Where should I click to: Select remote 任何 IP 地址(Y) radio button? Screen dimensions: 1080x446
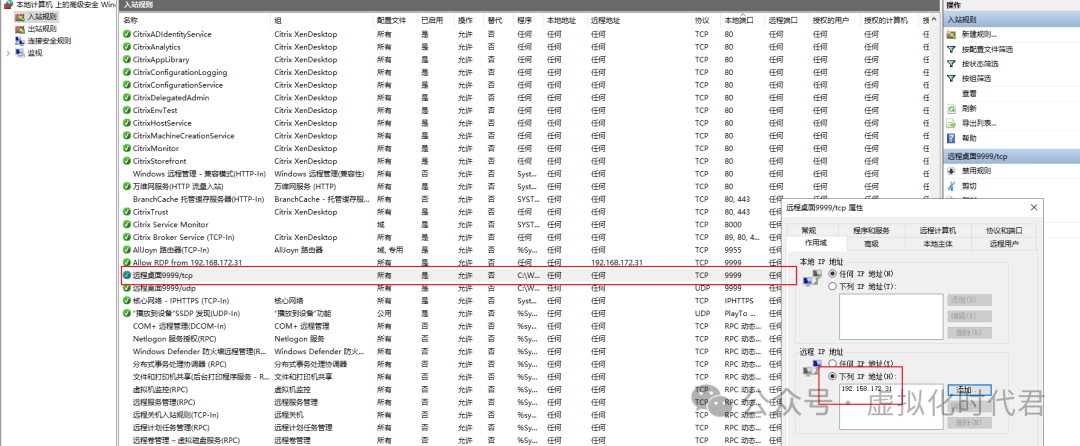tap(833, 363)
